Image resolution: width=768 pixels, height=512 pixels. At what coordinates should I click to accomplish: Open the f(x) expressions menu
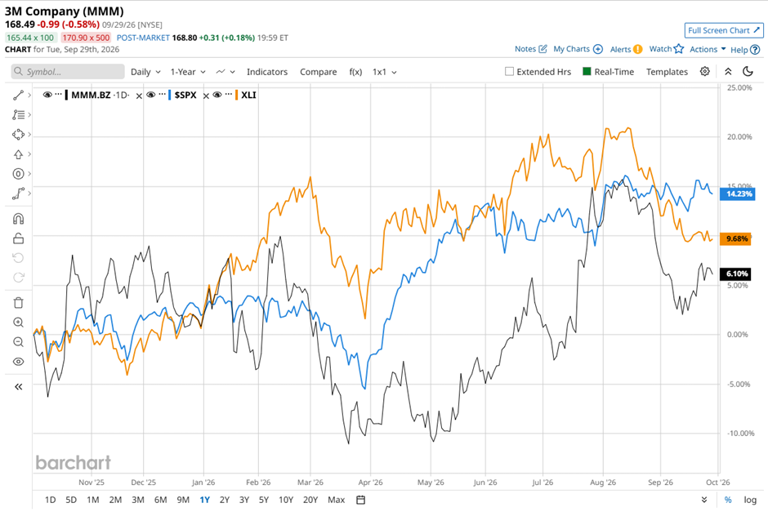pos(356,72)
